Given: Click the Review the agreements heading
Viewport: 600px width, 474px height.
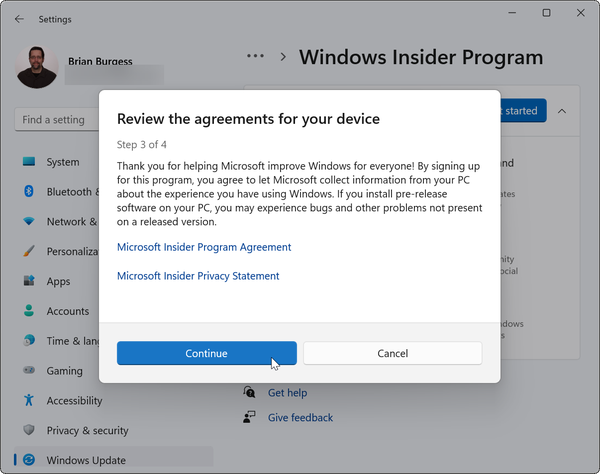Looking at the screenshot, I should coord(248,119).
